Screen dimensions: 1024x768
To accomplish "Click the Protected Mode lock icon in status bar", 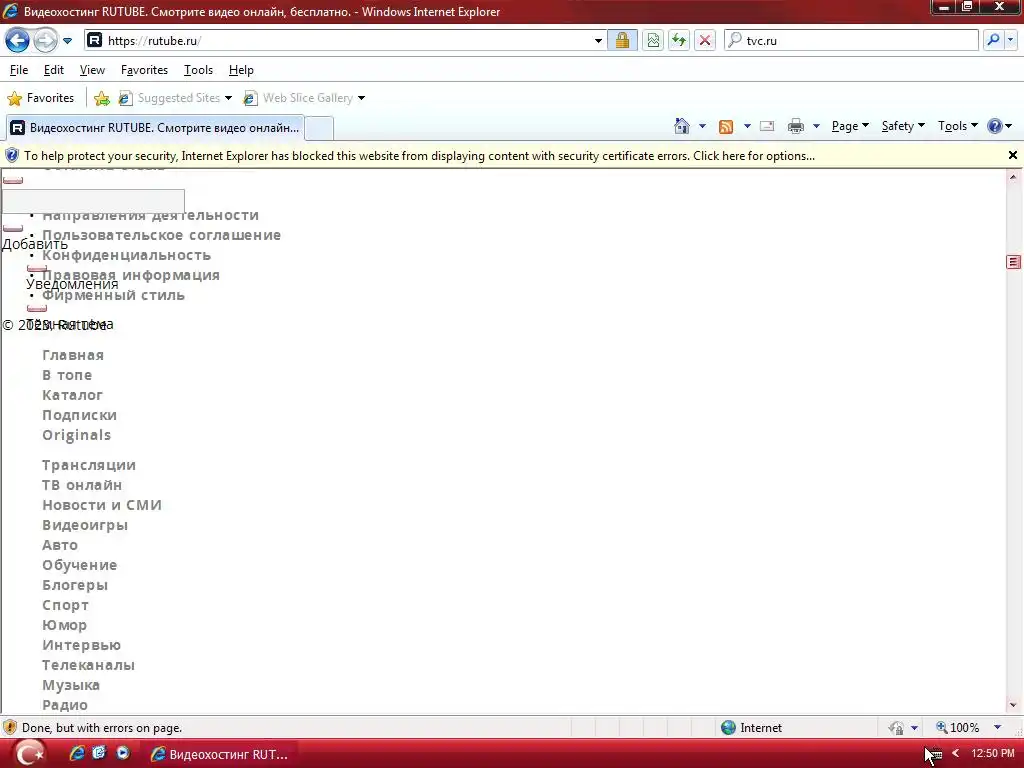I will point(897,728).
